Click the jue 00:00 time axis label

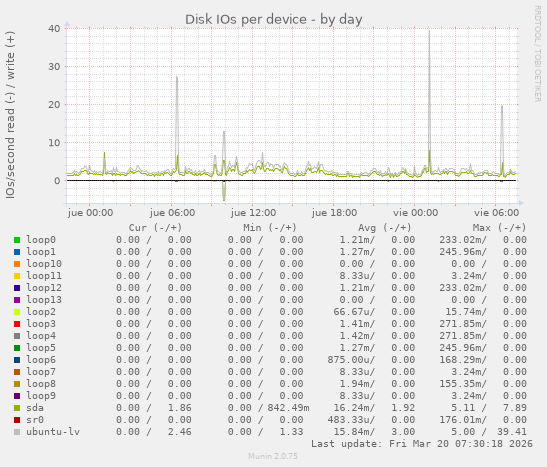click(x=90, y=213)
